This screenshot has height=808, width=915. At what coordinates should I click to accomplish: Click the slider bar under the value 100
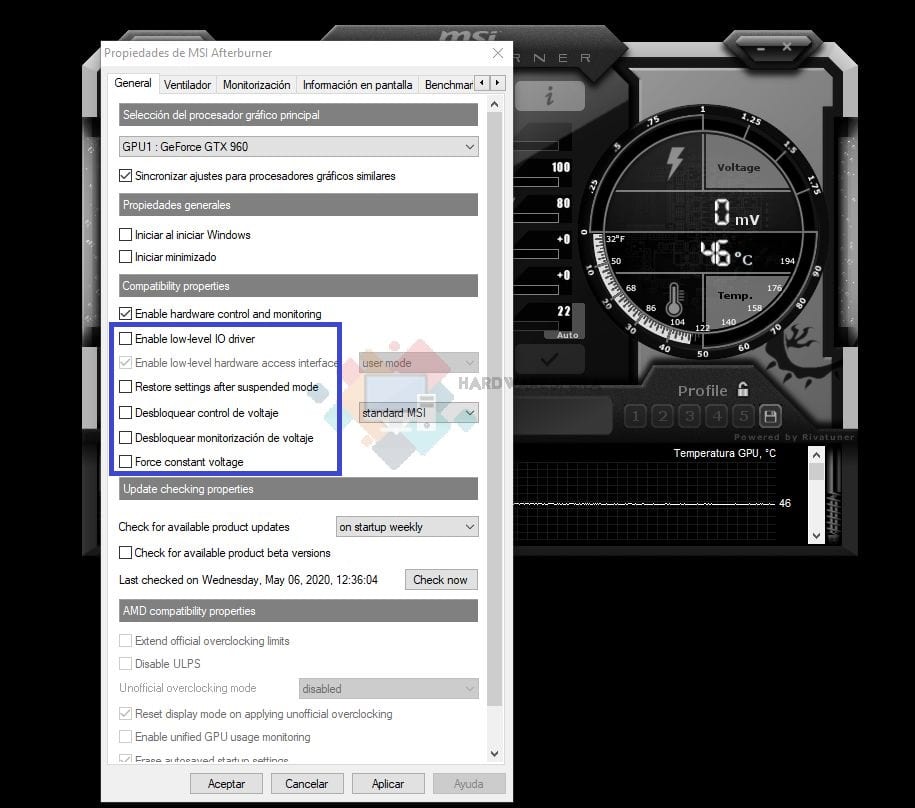[x=537, y=182]
